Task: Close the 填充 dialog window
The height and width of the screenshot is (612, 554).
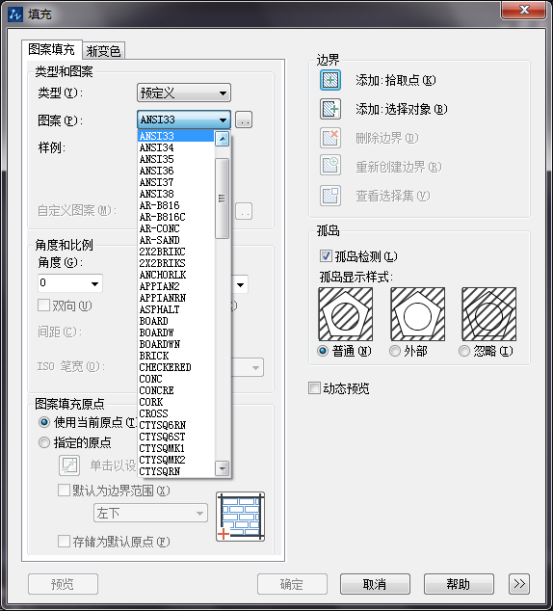Action: click(x=524, y=9)
